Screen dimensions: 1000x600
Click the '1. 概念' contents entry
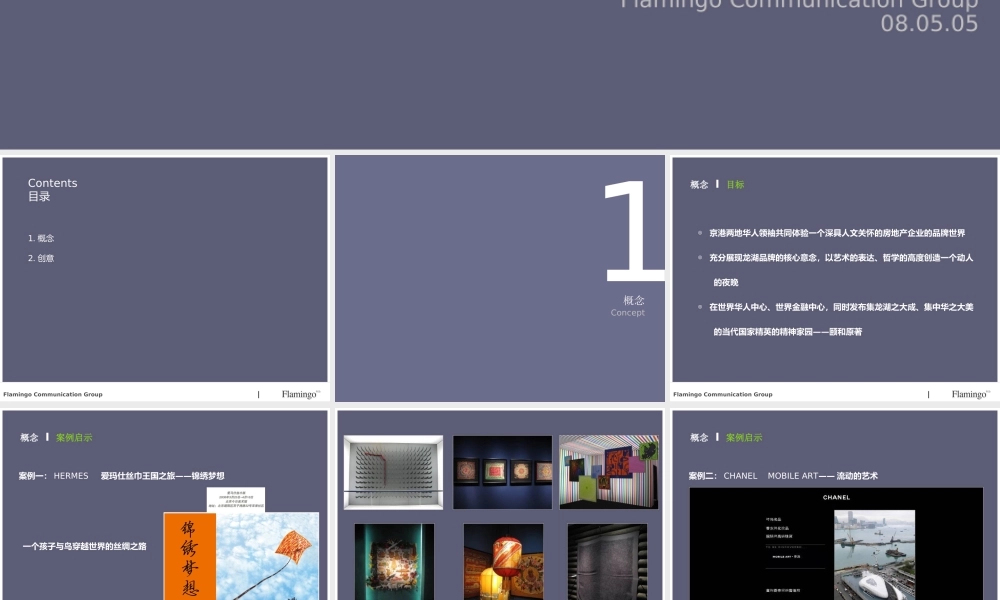pyautogui.click(x=41, y=238)
